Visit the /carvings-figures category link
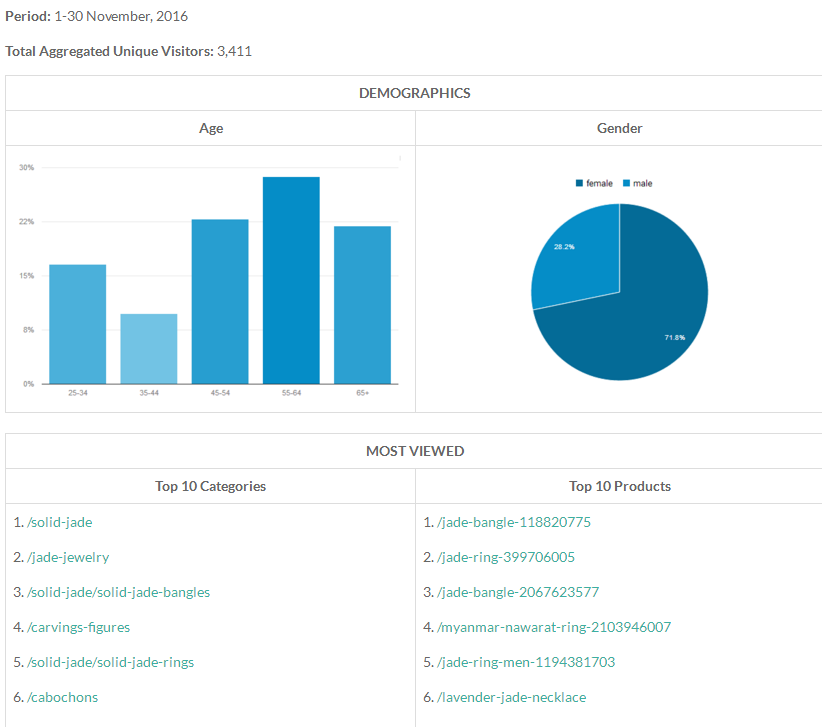The image size is (822, 727). click(x=78, y=627)
